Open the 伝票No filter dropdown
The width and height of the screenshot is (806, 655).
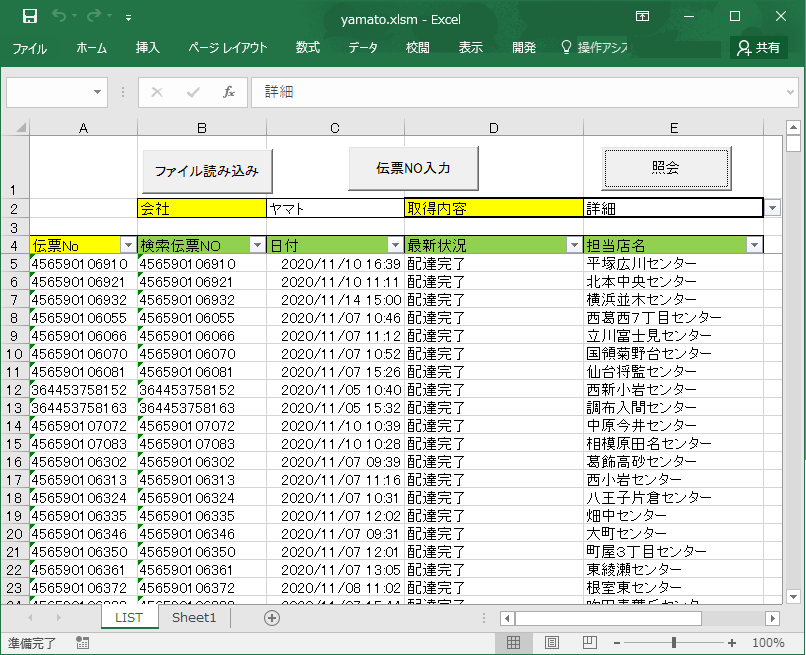click(x=129, y=246)
